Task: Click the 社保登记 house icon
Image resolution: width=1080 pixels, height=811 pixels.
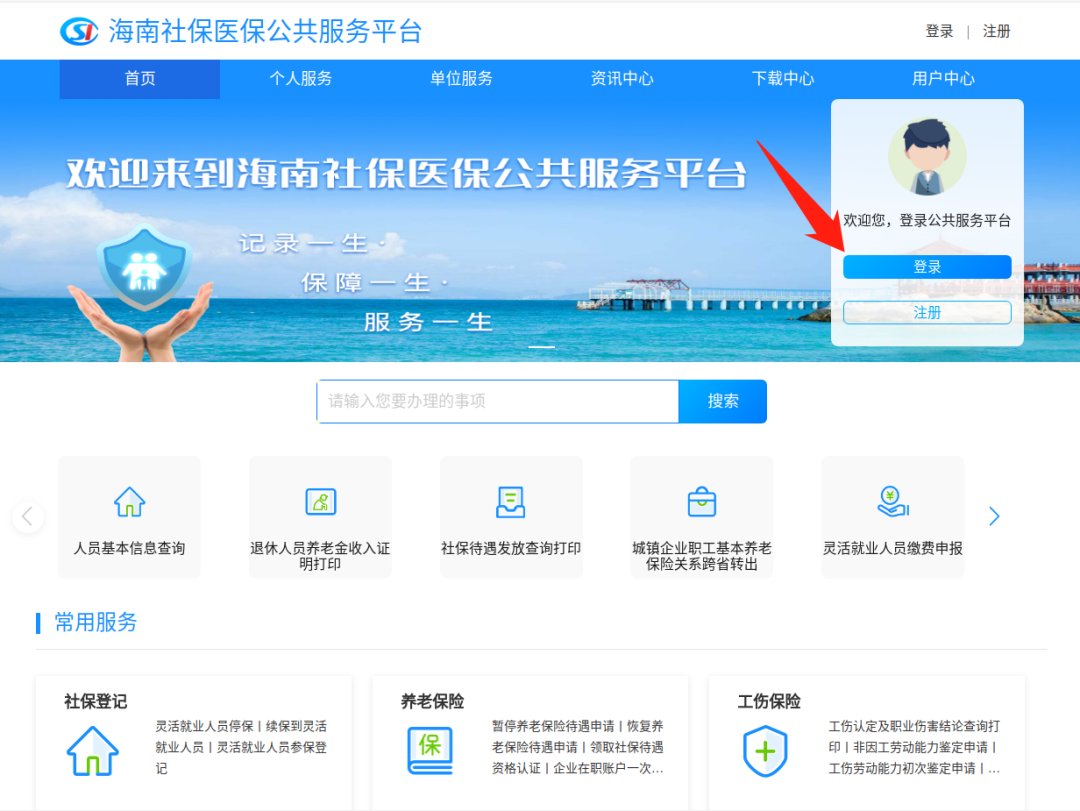Action: [x=92, y=750]
